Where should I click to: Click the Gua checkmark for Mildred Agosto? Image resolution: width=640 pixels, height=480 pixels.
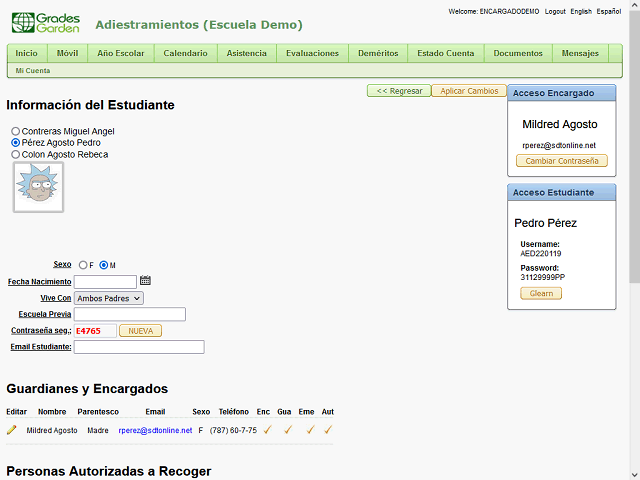tap(287, 430)
